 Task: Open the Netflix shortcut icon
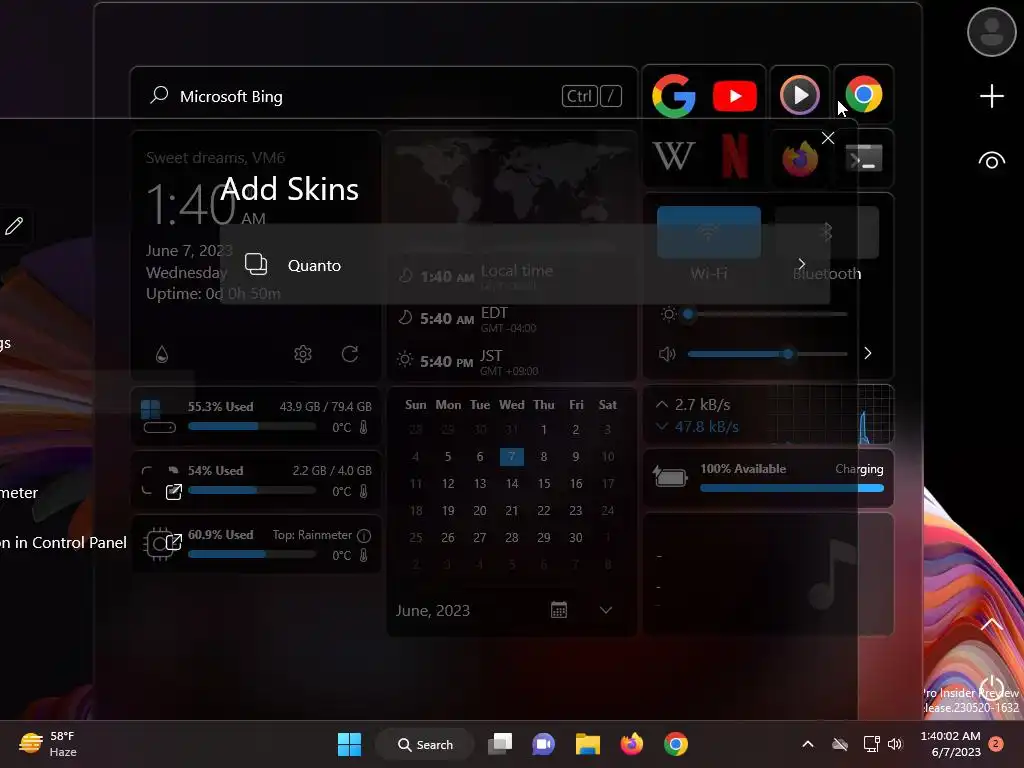[x=735, y=155]
